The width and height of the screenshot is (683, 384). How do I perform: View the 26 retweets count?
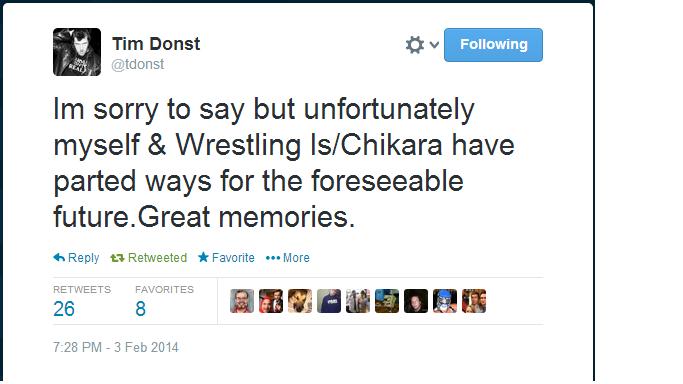(x=64, y=309)
